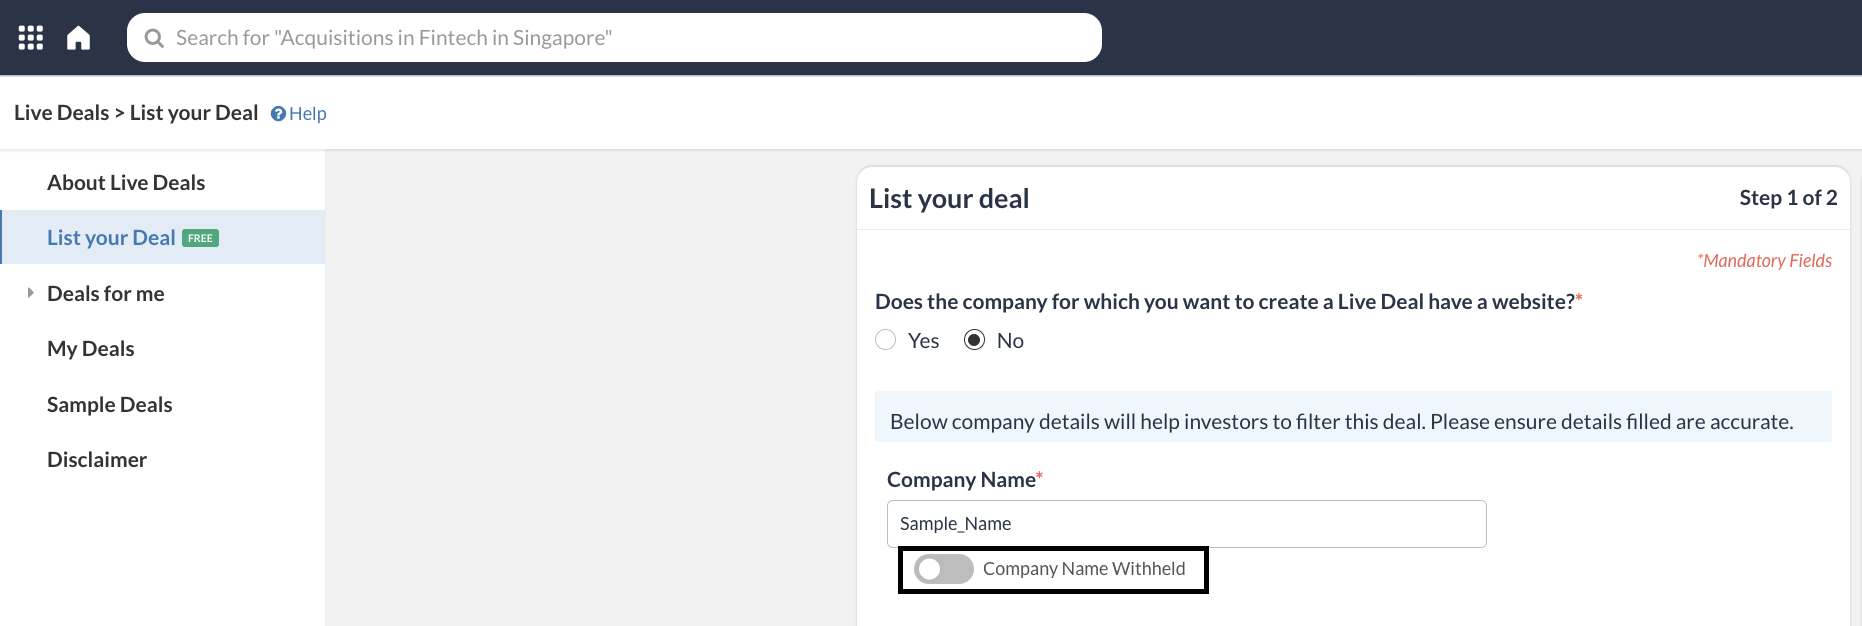The width and height of the screenshot is (1862, 626).
Task: Click the green FREE badge
Action: point(200,238)
